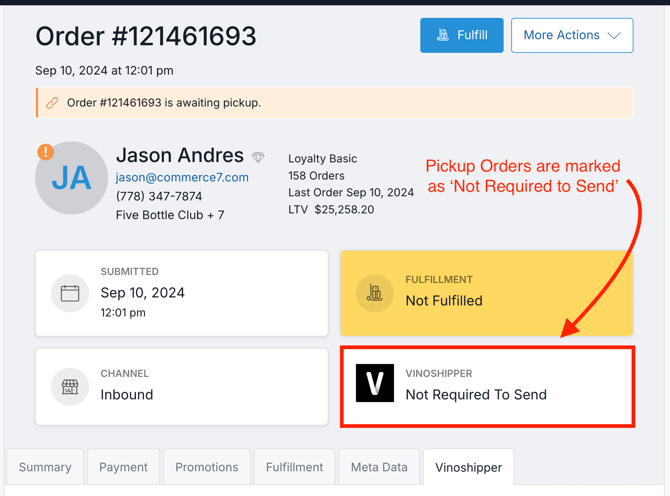
Task: Click the orange alert badge on avatar
Action: (x=45, y=152)
